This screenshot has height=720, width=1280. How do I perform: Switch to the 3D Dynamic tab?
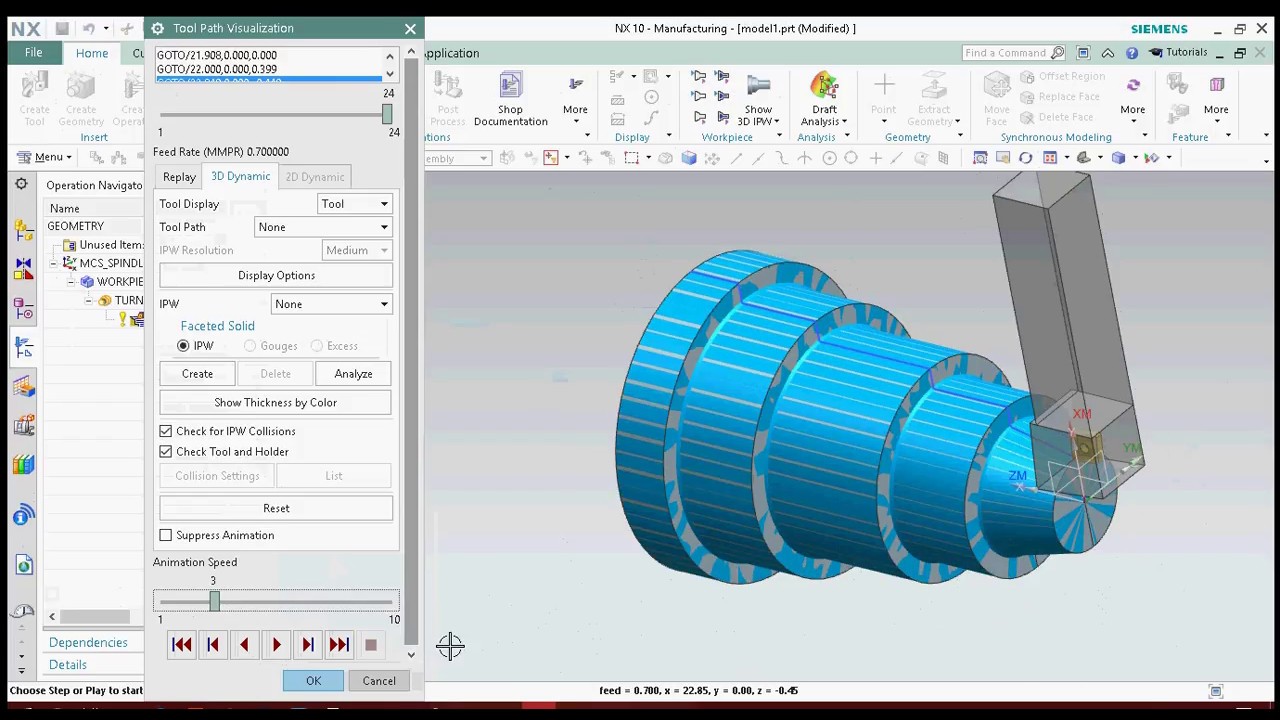[240, 177]
